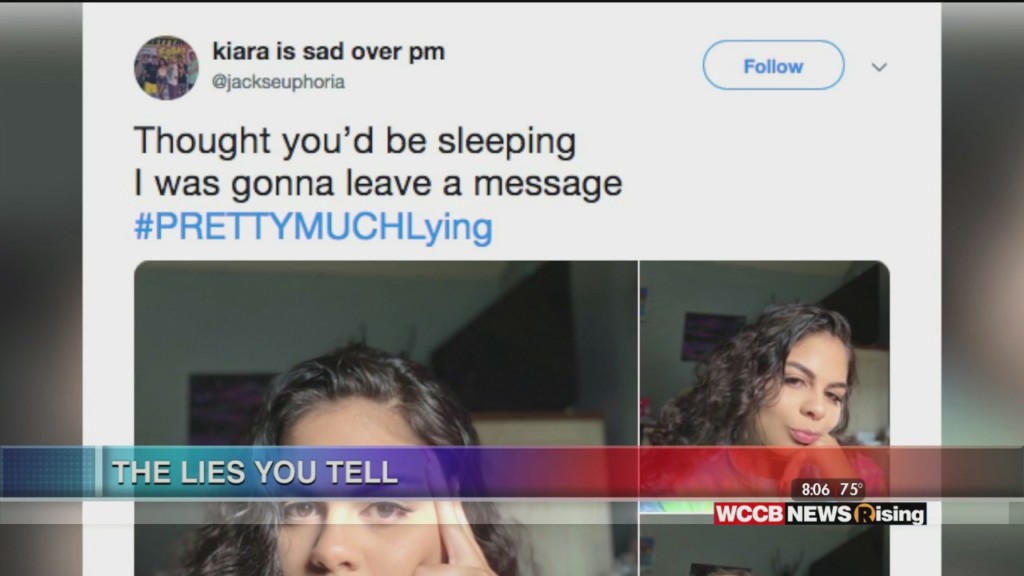The width and height of the screenshot is (1024, 576).
Task: Click the 'ising' text of the Rising logo
Action: (x=900, y=514)
